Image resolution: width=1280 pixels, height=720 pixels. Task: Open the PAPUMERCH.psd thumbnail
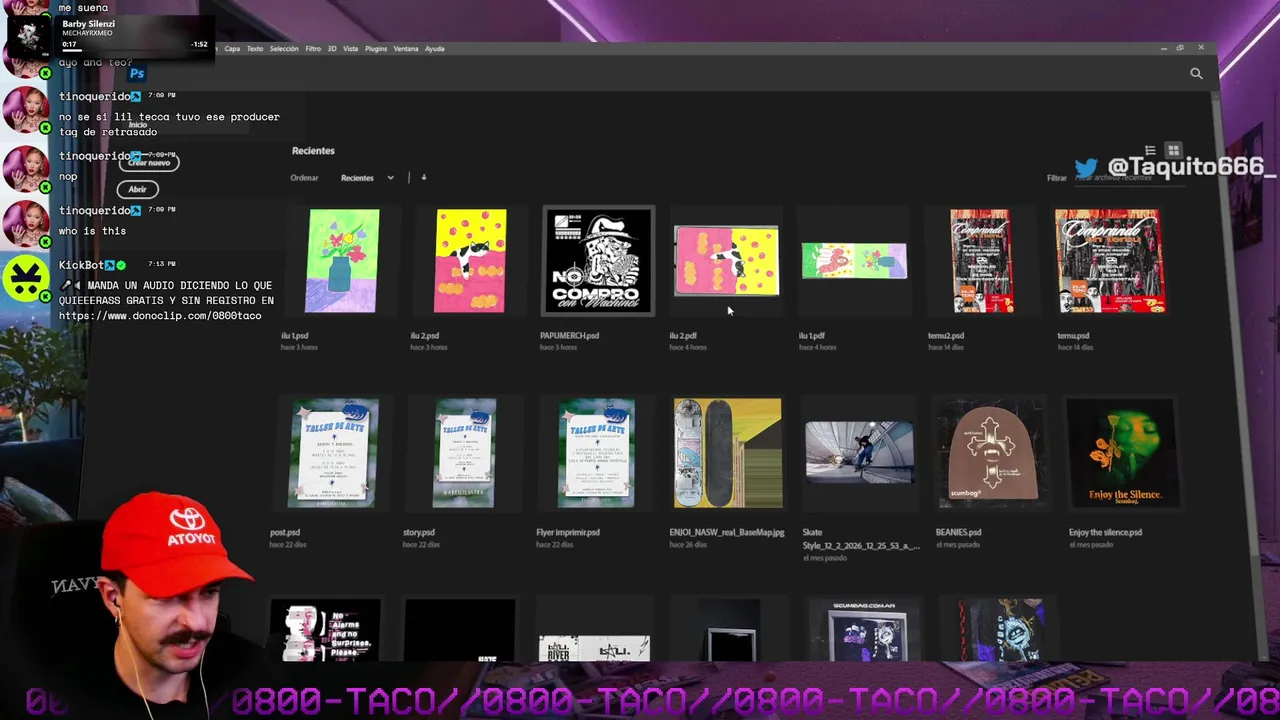click(598, 261)
